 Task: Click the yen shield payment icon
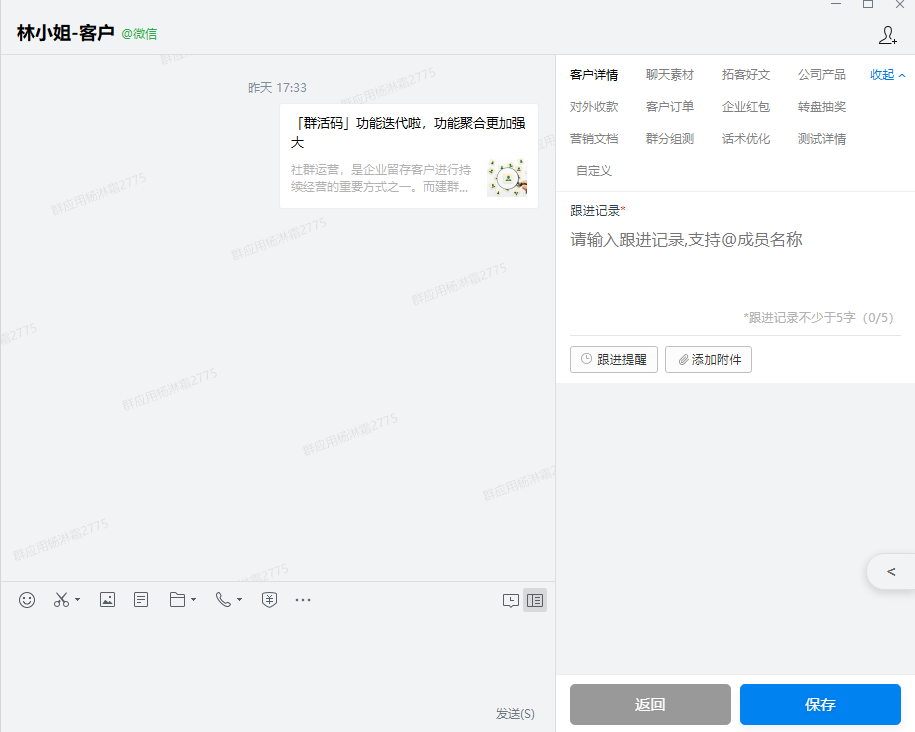pos(269,600)
